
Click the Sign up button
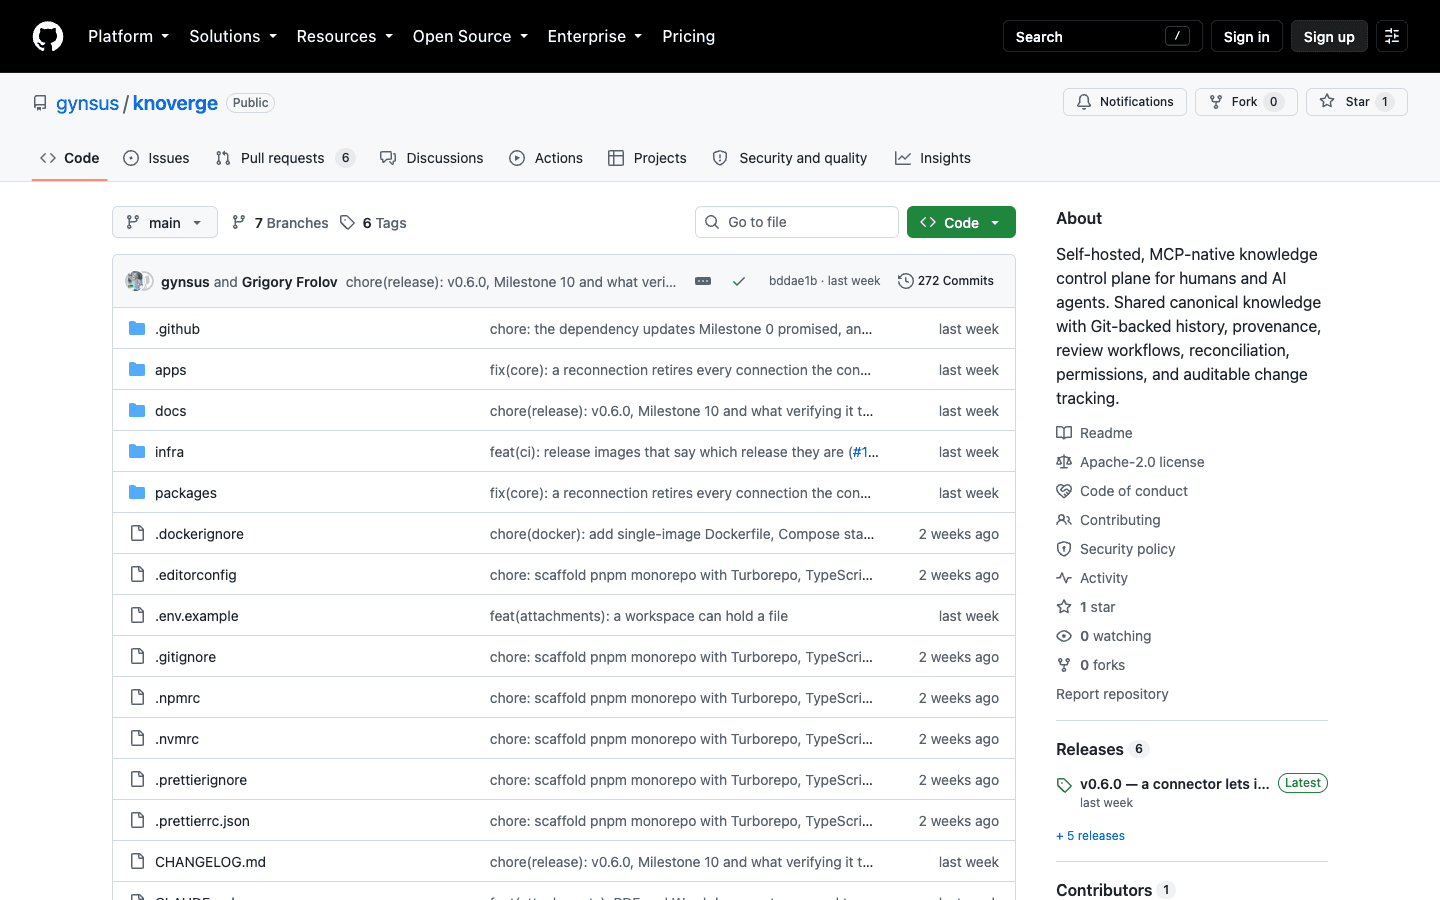point(1329,36)
